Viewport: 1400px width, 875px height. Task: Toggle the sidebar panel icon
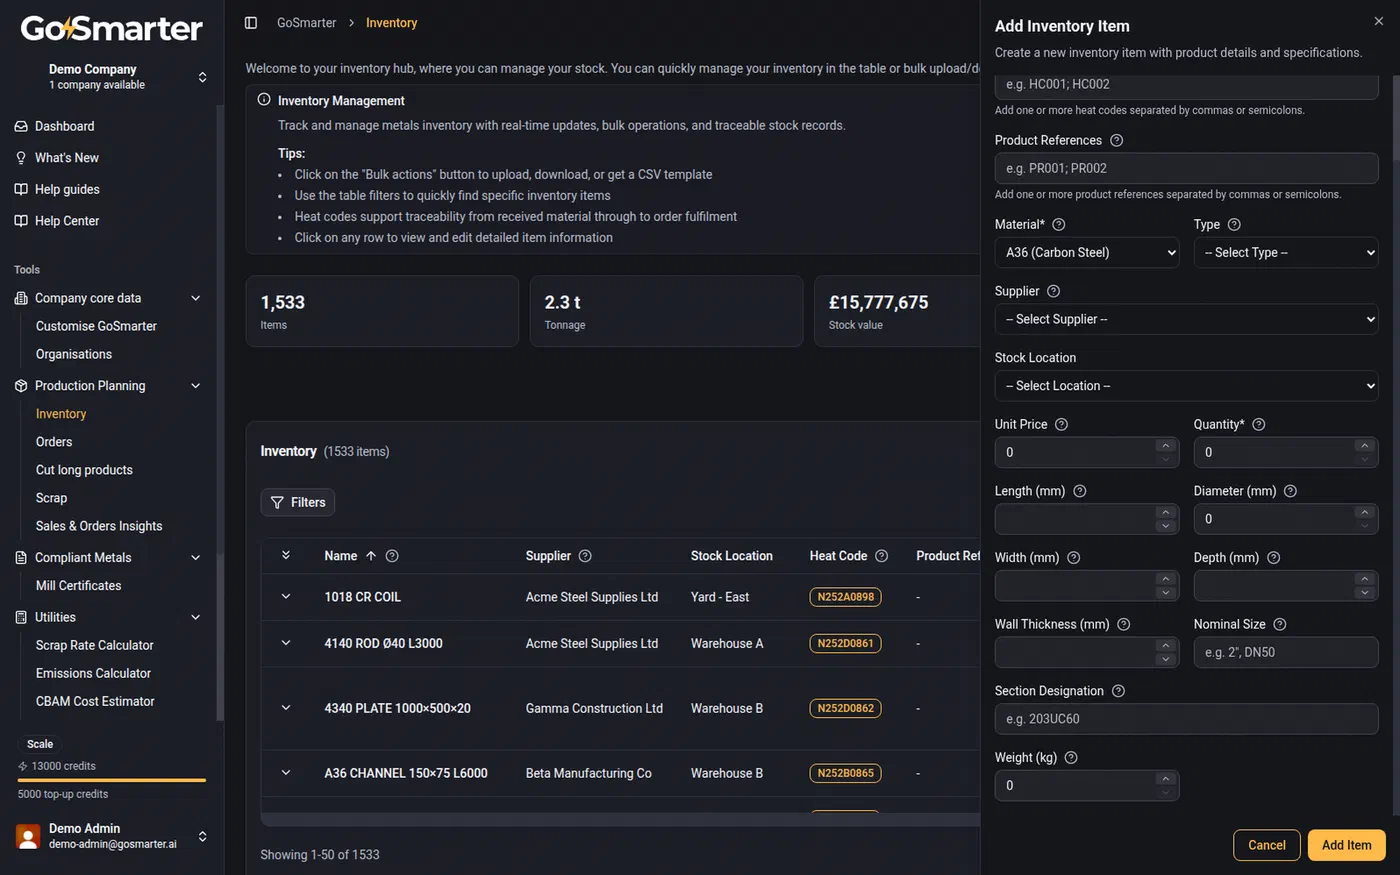(251, 23)
